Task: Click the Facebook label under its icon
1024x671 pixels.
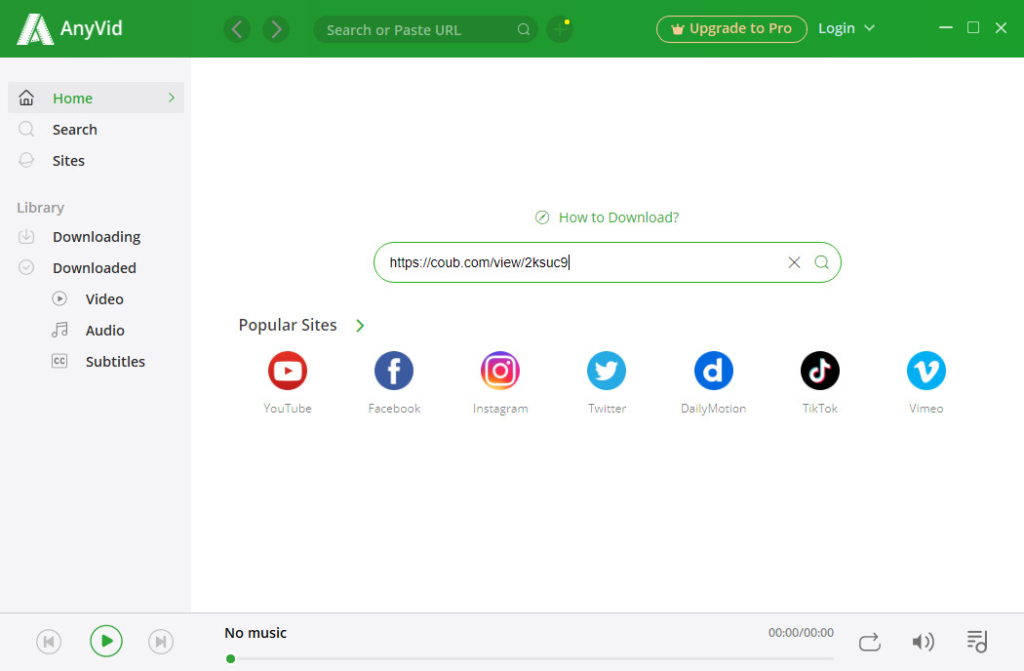Action: [394, 408]
